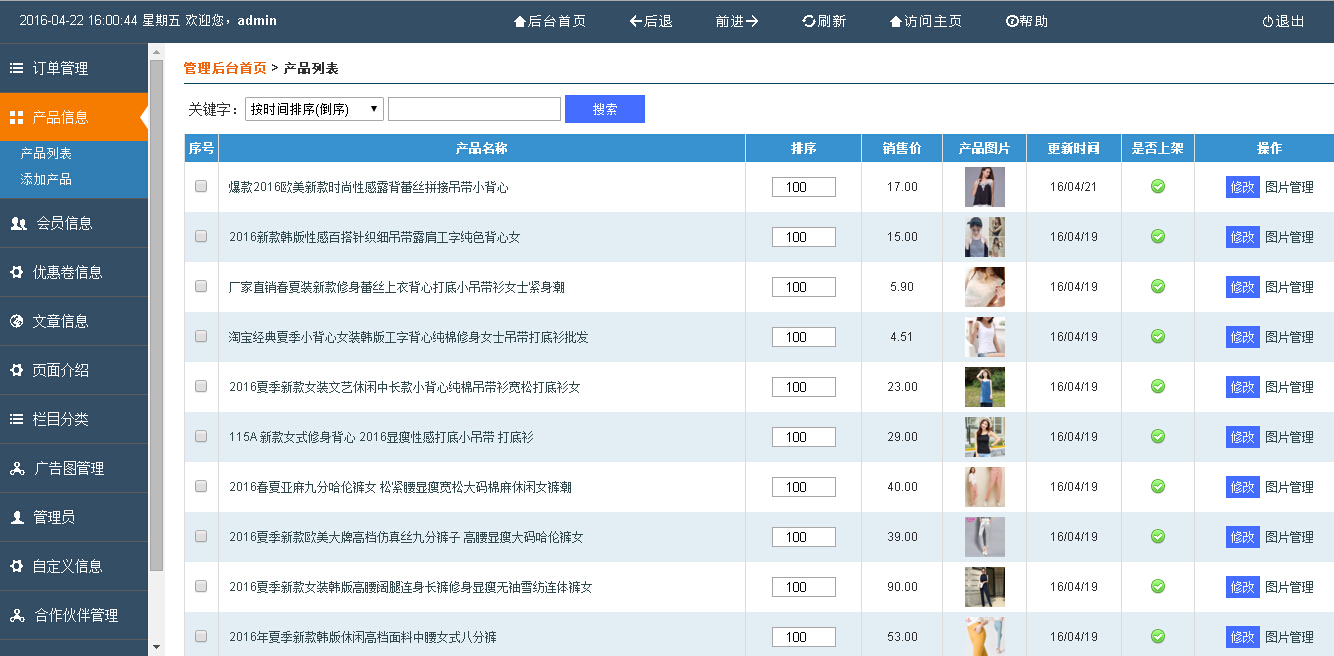
Task: Click the 后退 back arrow icon
Action: click(x=635, y=21)
